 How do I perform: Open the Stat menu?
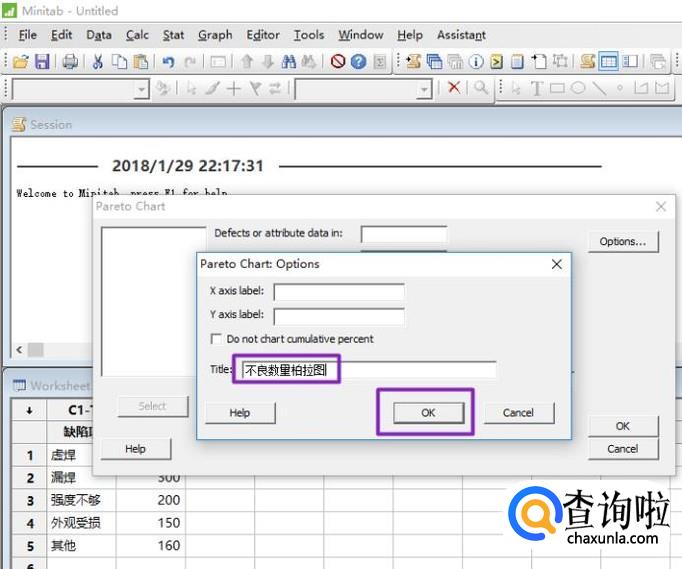[x=173, y=35]
